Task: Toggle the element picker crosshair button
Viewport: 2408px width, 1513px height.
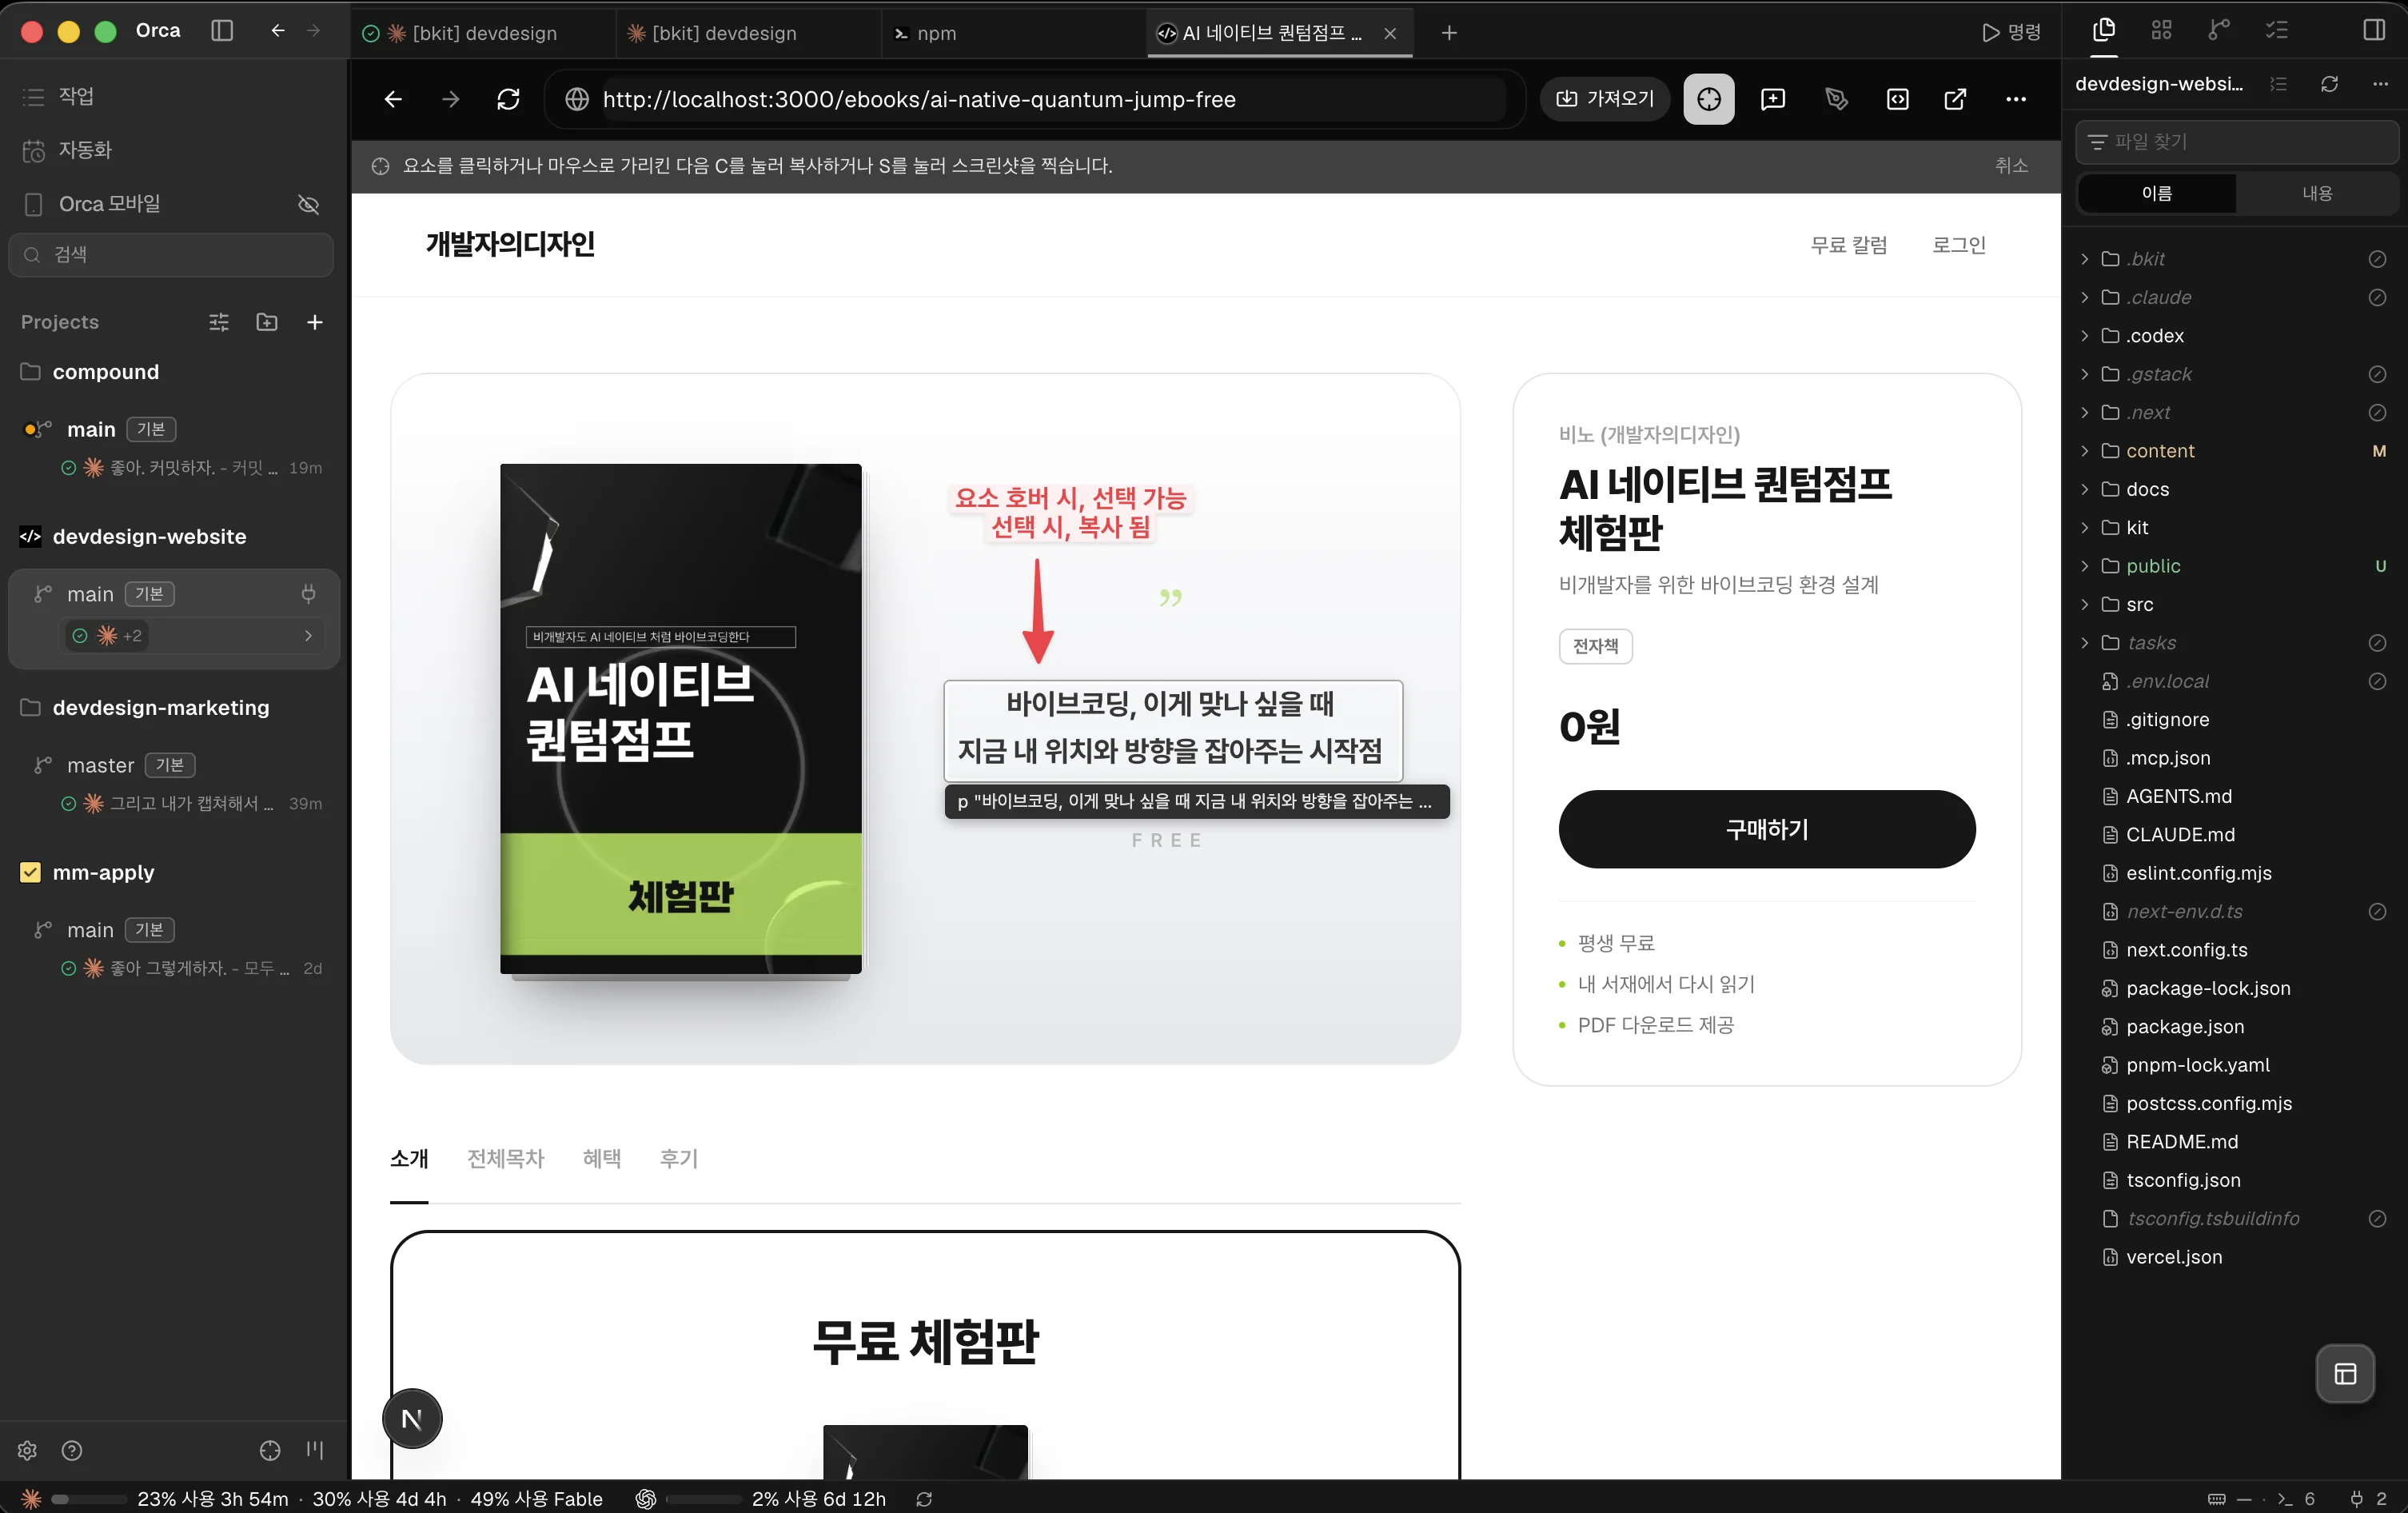Action: pyautogui.click(x=1709, y=99)
